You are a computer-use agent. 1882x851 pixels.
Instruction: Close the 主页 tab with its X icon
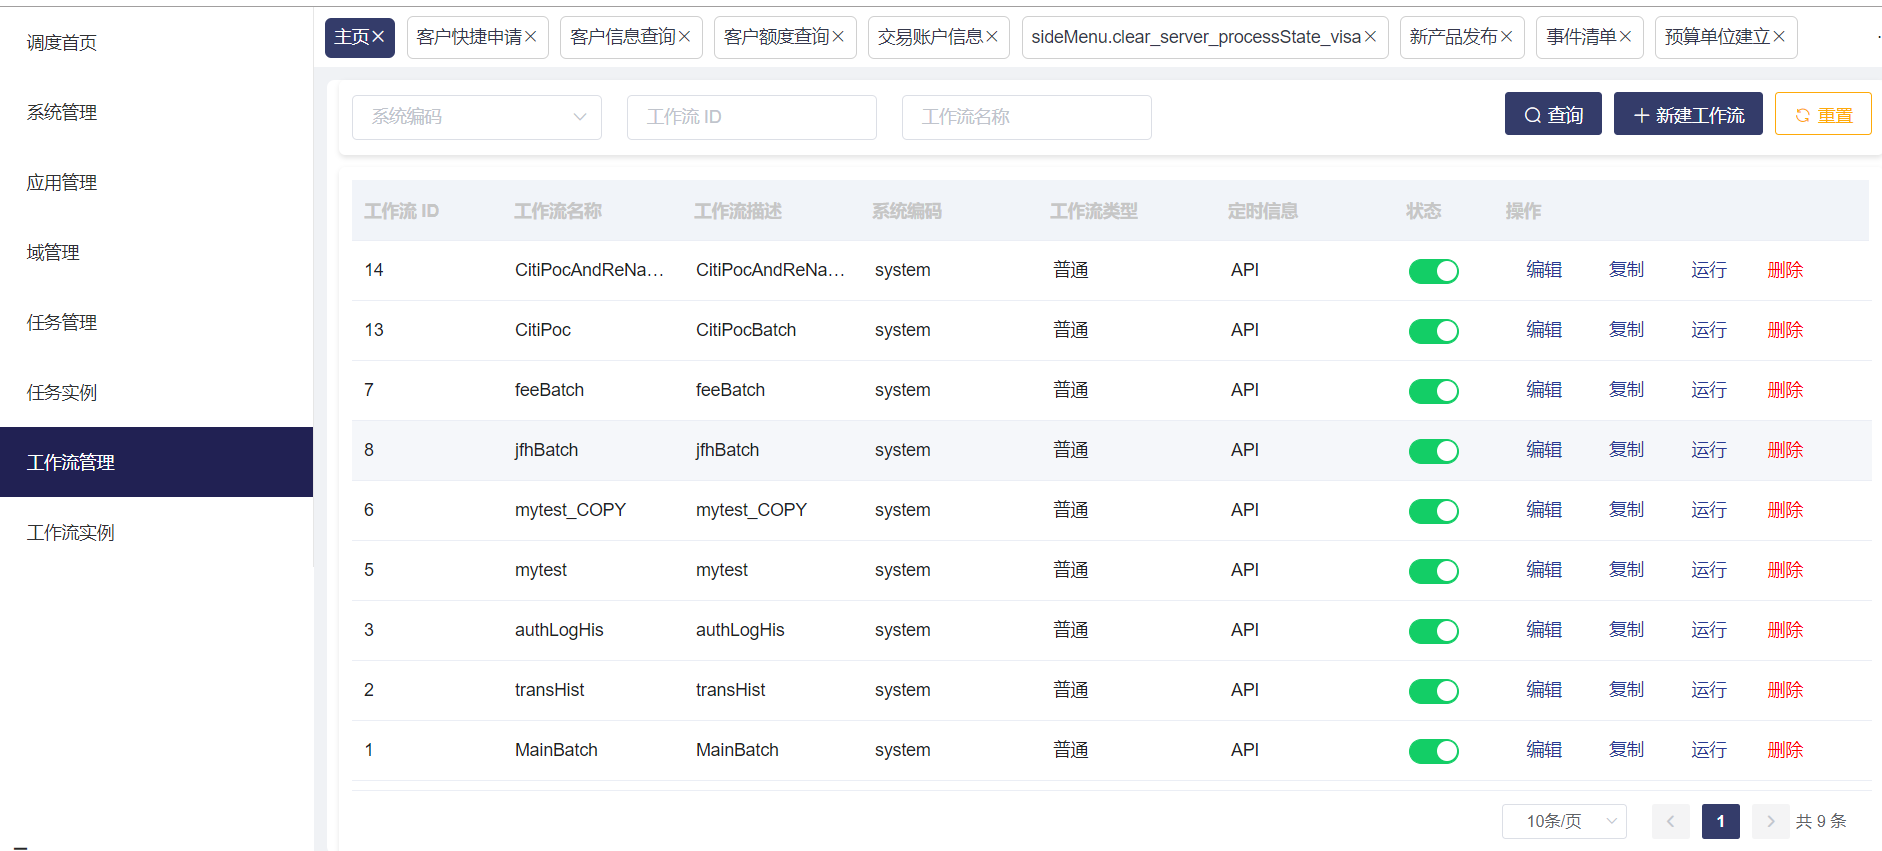point(378,37)
